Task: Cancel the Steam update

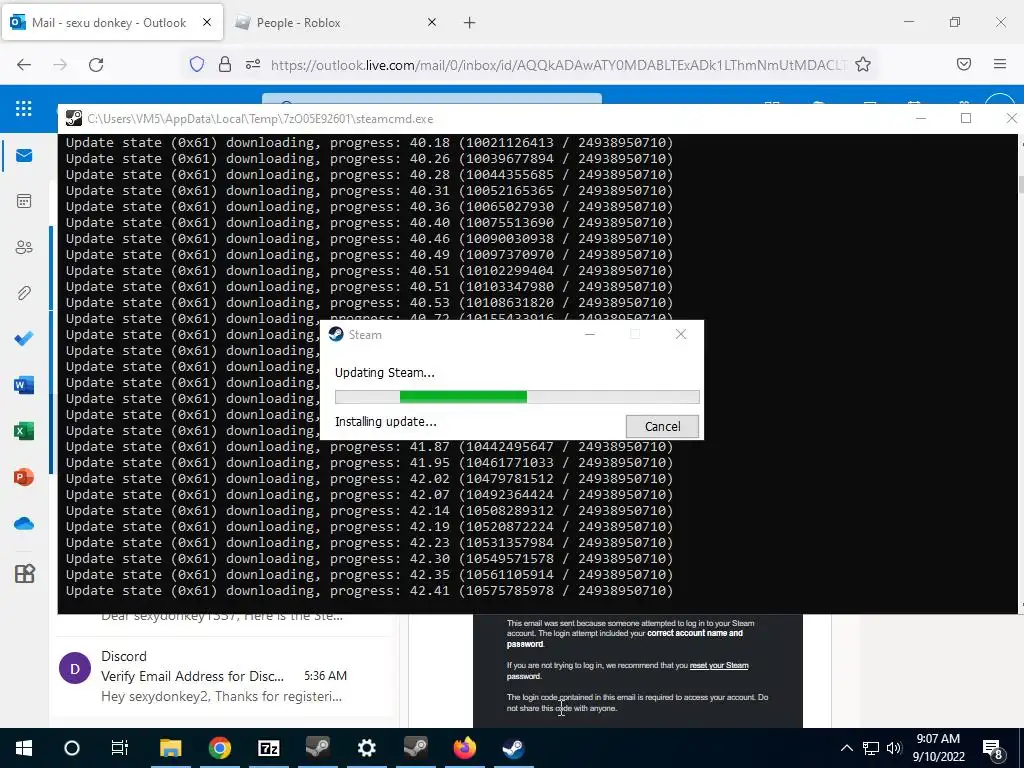Action: (x=662, y=426)
